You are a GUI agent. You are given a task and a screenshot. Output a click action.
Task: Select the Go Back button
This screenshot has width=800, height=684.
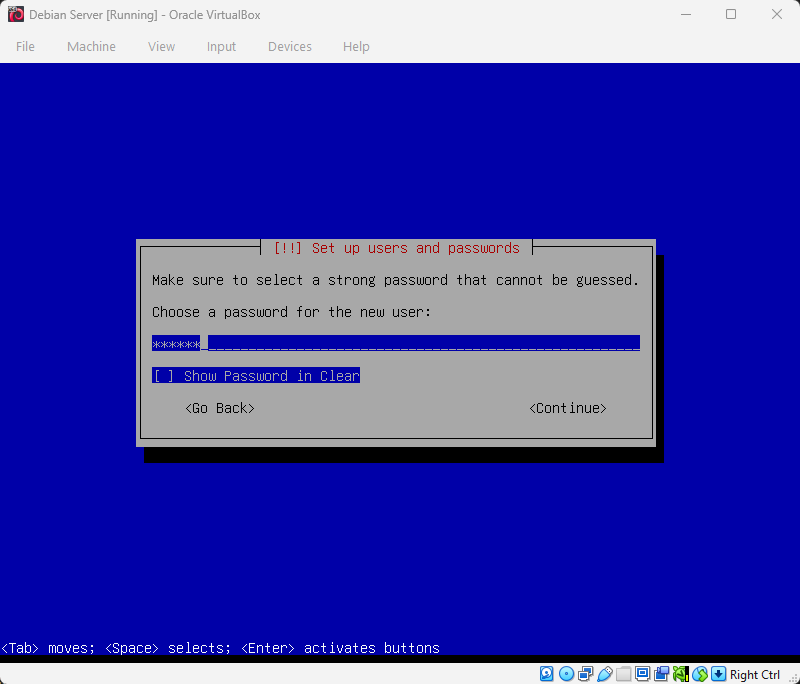pos(219,408)
